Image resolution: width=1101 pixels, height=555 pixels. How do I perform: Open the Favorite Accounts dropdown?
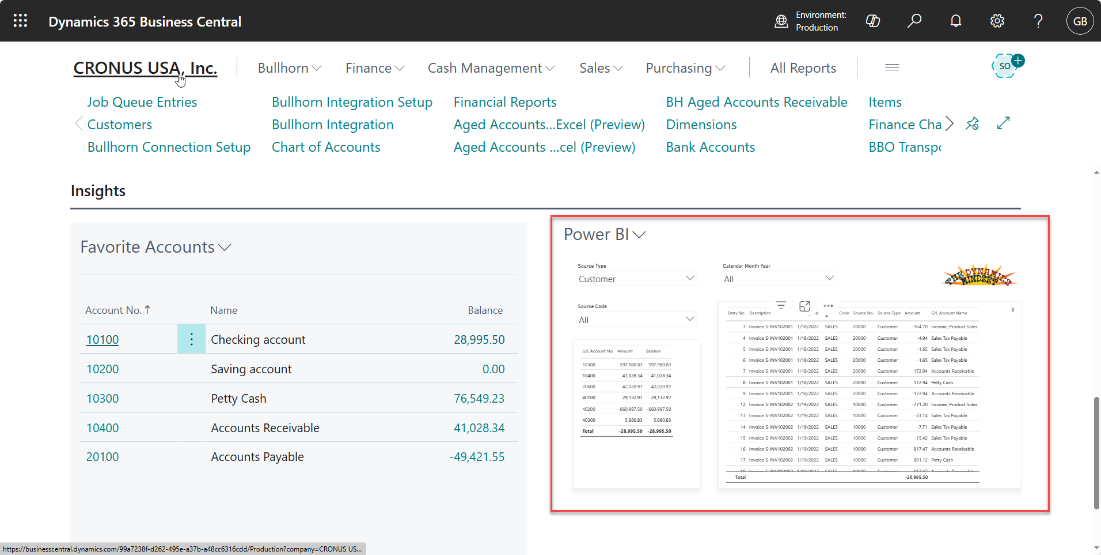(155, 247)
